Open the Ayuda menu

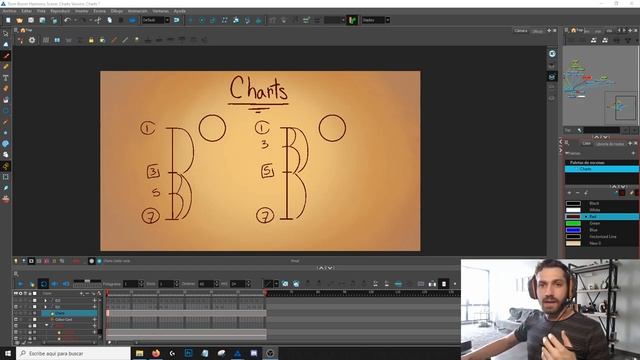coord(180,11)
